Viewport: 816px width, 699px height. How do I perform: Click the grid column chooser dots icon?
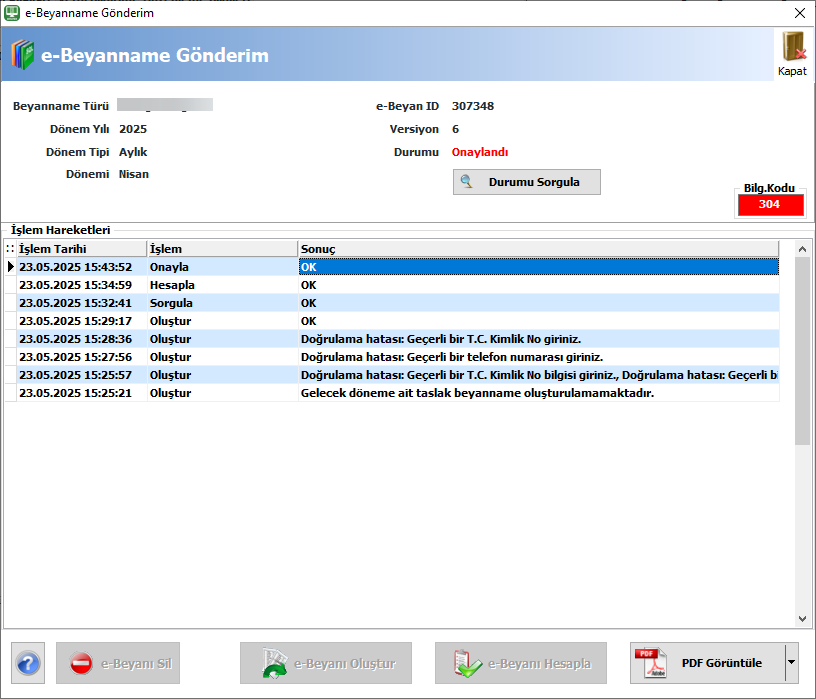10,249
